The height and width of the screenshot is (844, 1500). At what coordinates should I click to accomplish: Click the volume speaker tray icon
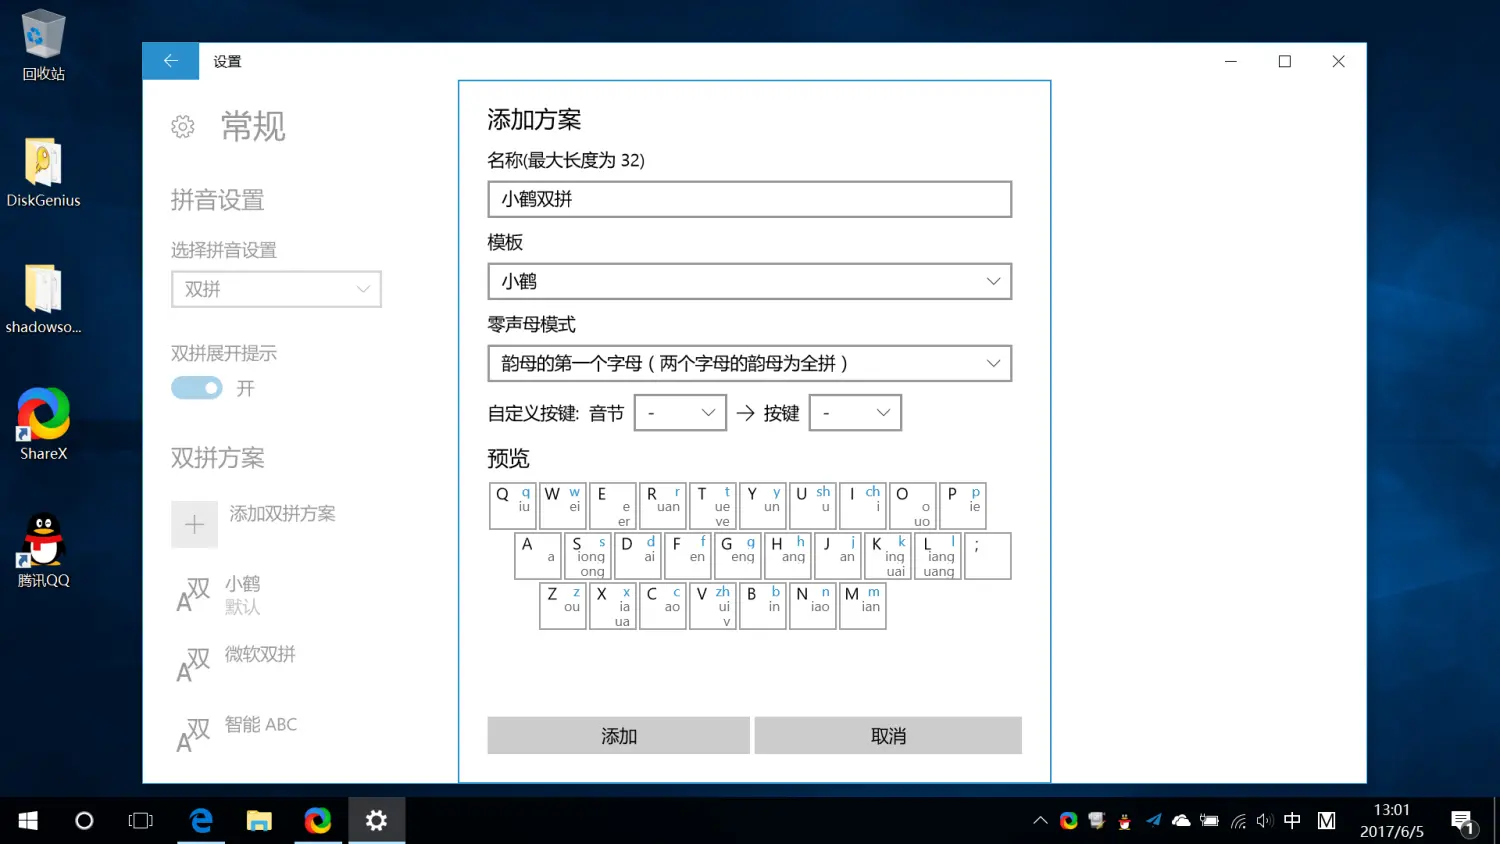[1265, 821]
